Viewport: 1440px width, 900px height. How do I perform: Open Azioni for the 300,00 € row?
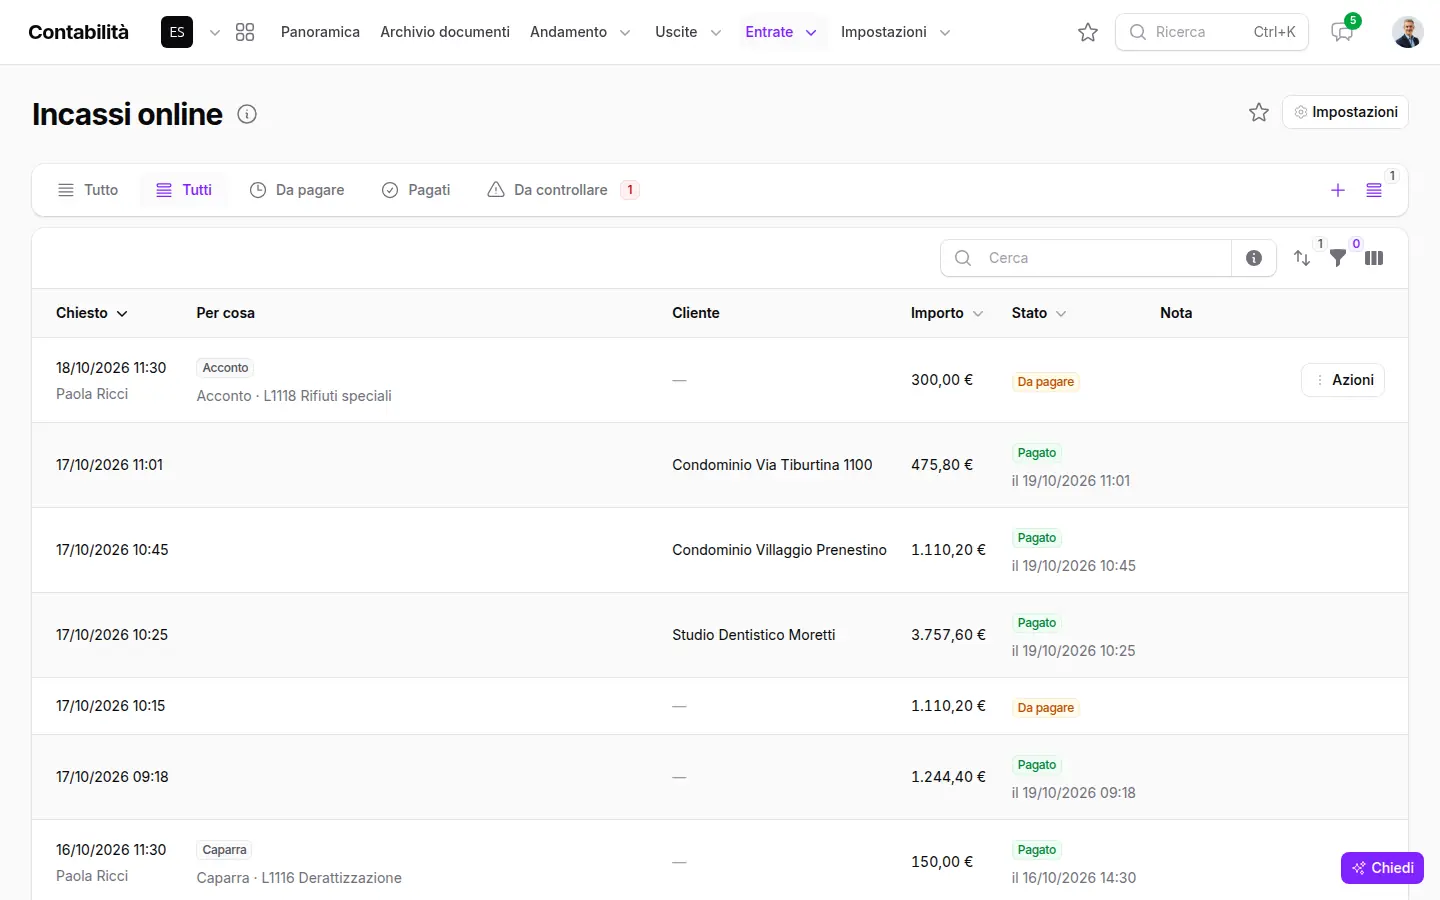(1343, 380)
